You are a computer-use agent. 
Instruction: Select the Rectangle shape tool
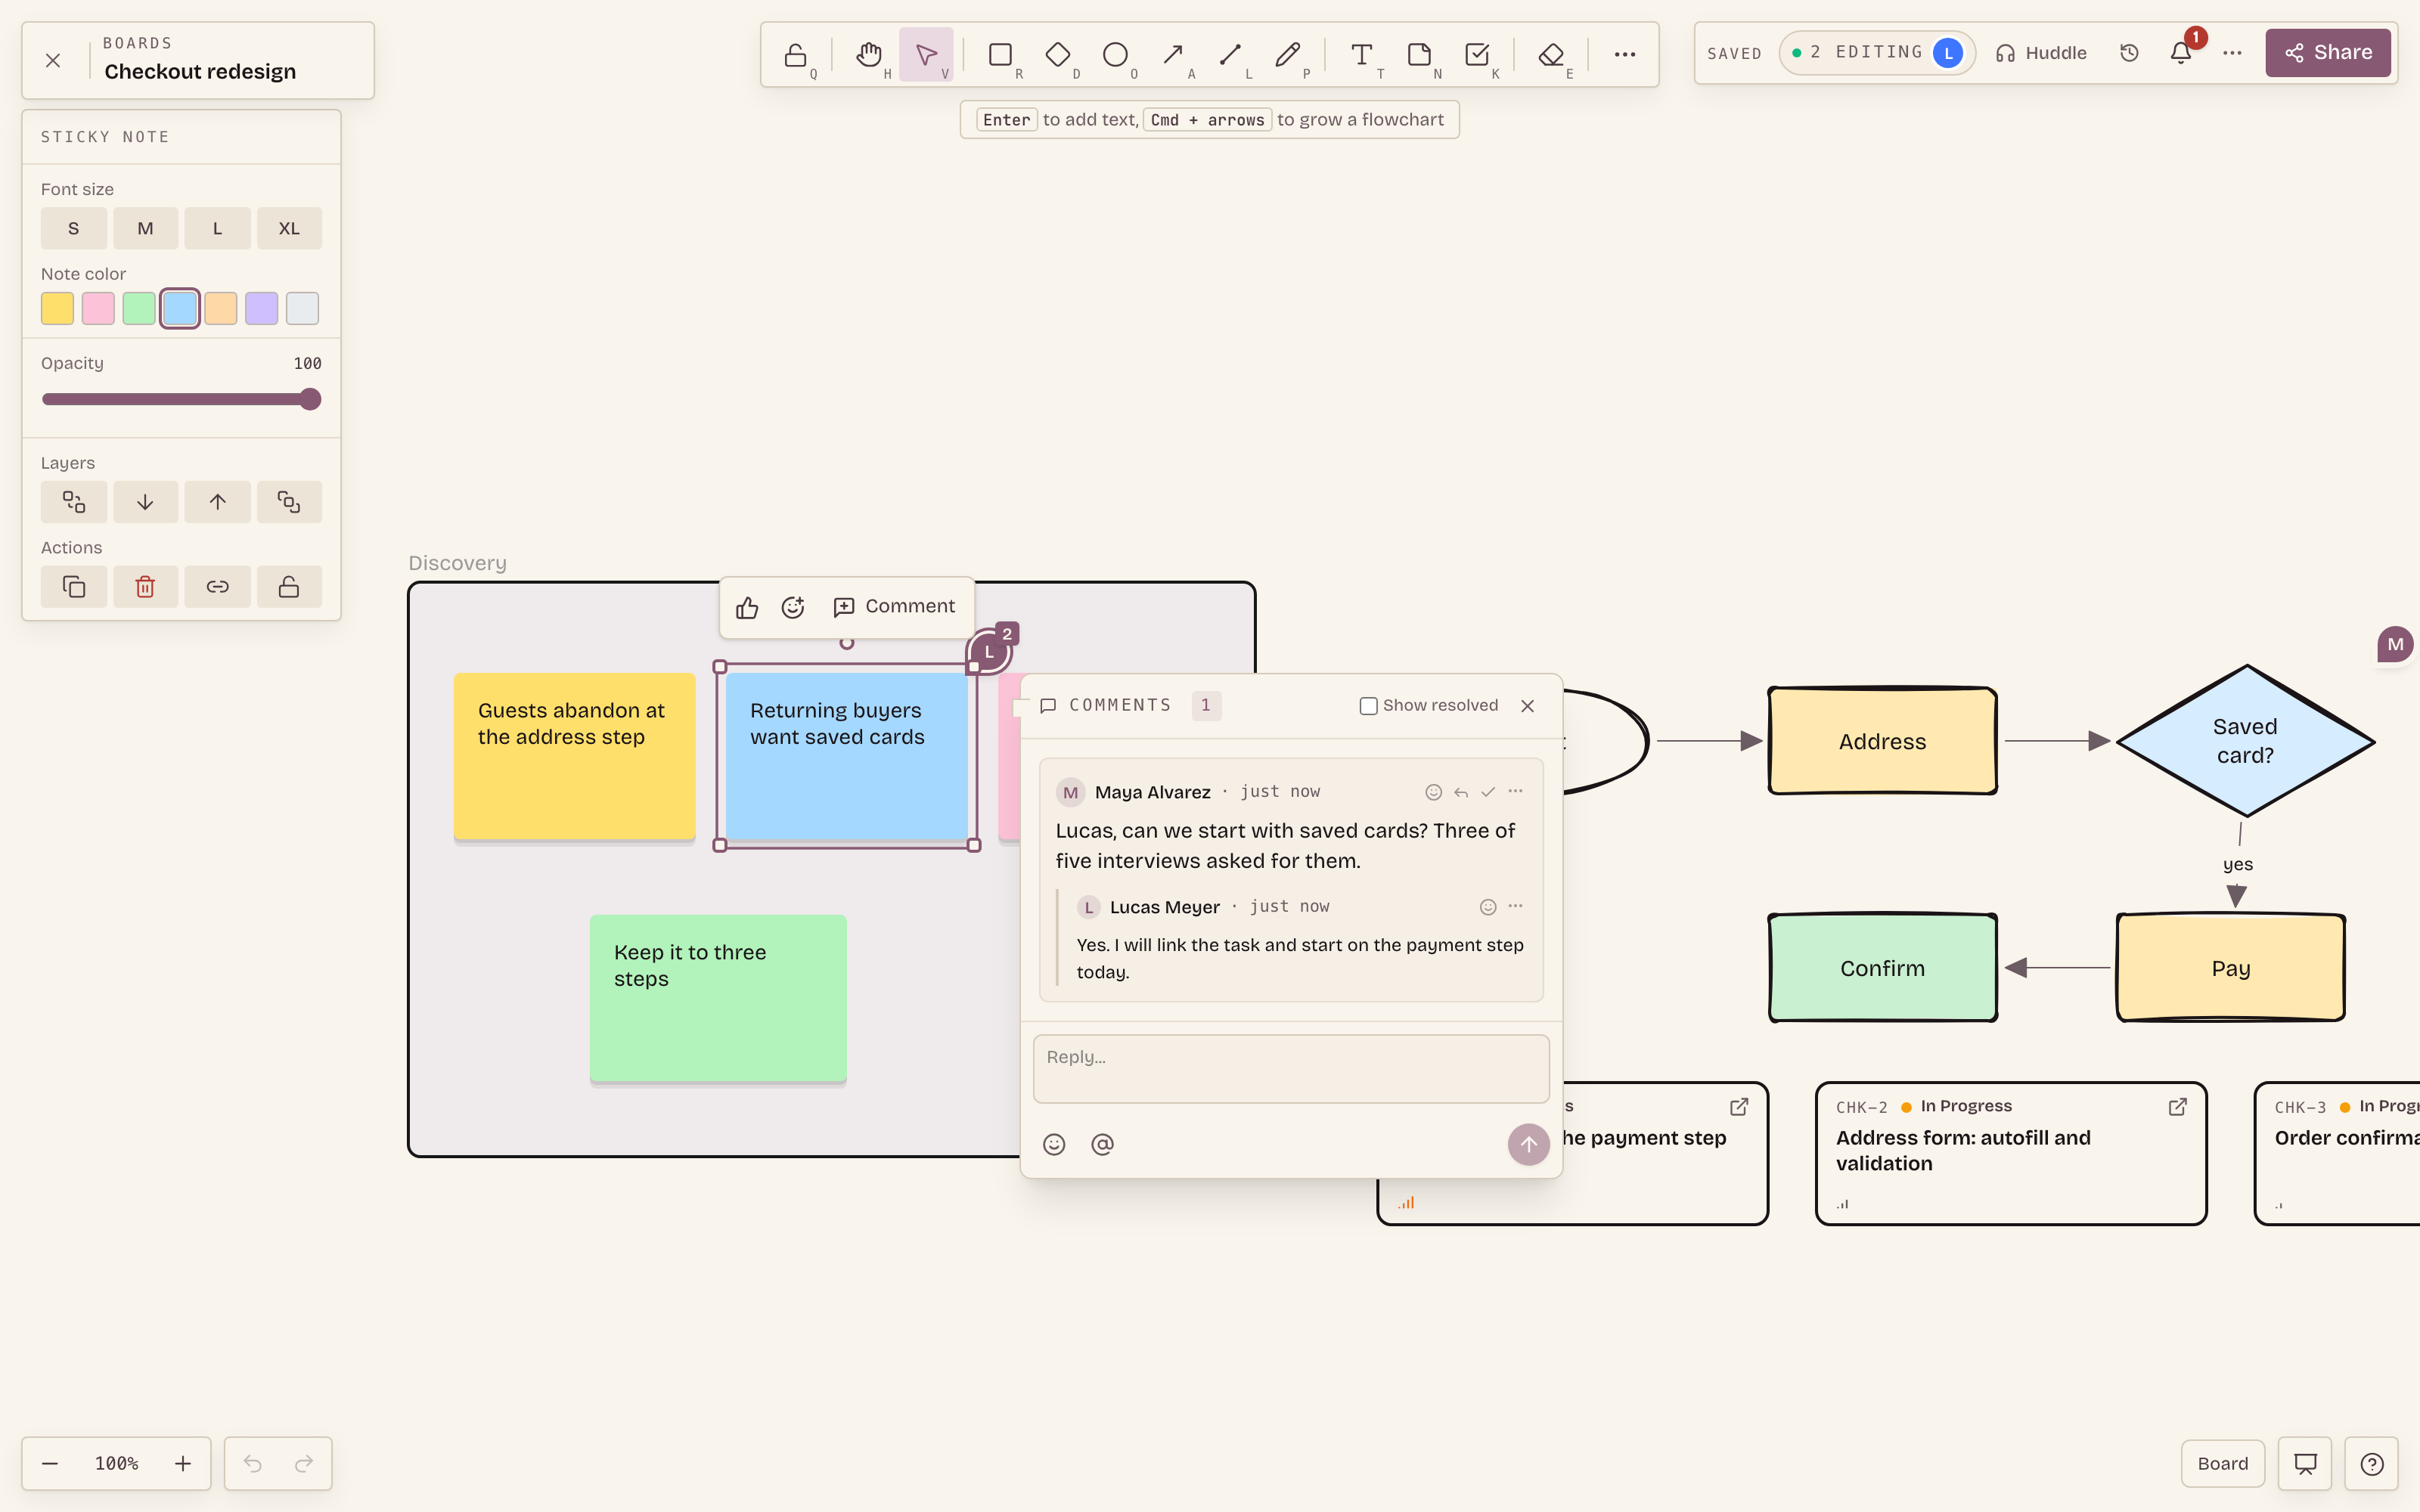pos(1000,54)
